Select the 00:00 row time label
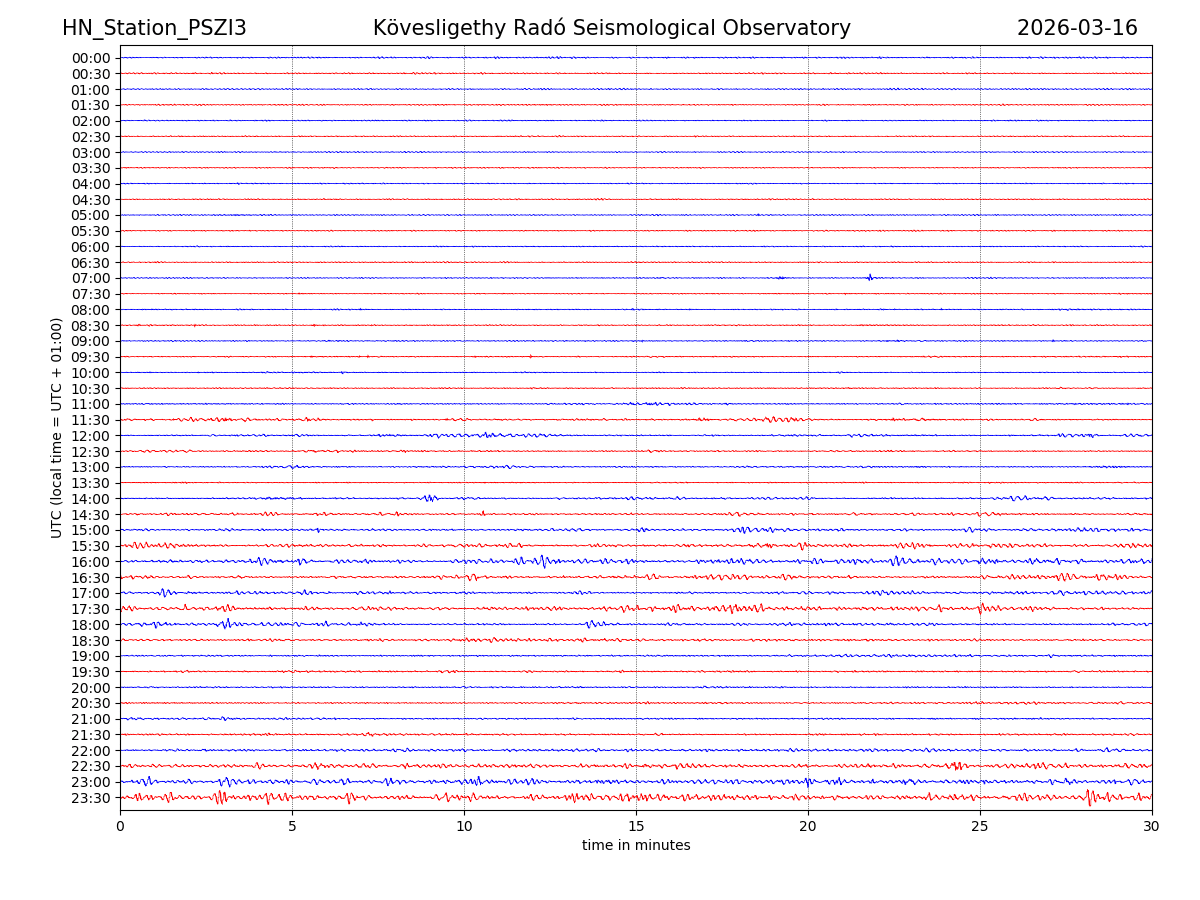 pos(91,58)
